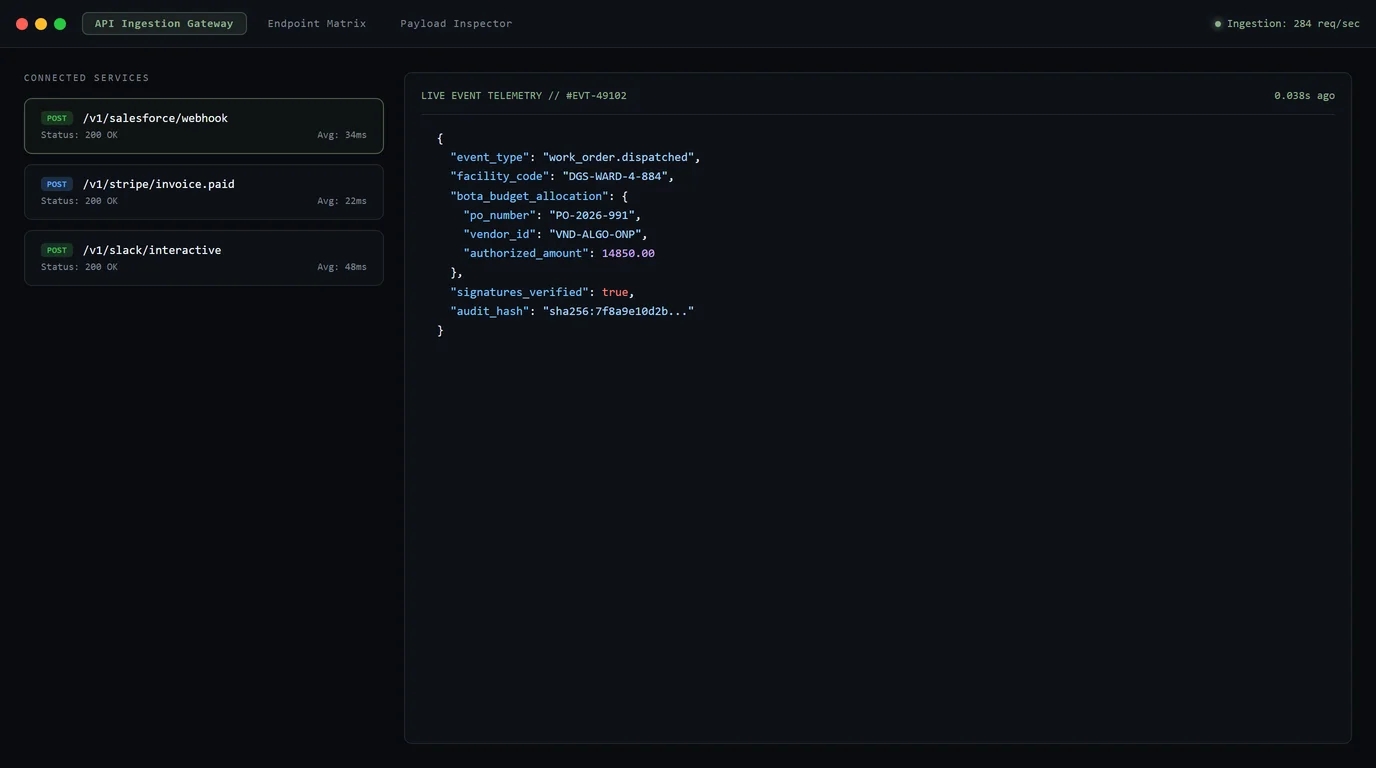Select the /v1/stripe/invoice.paid service card
This screenshot has height=768, width=1376.
click(x=204, y=192)
